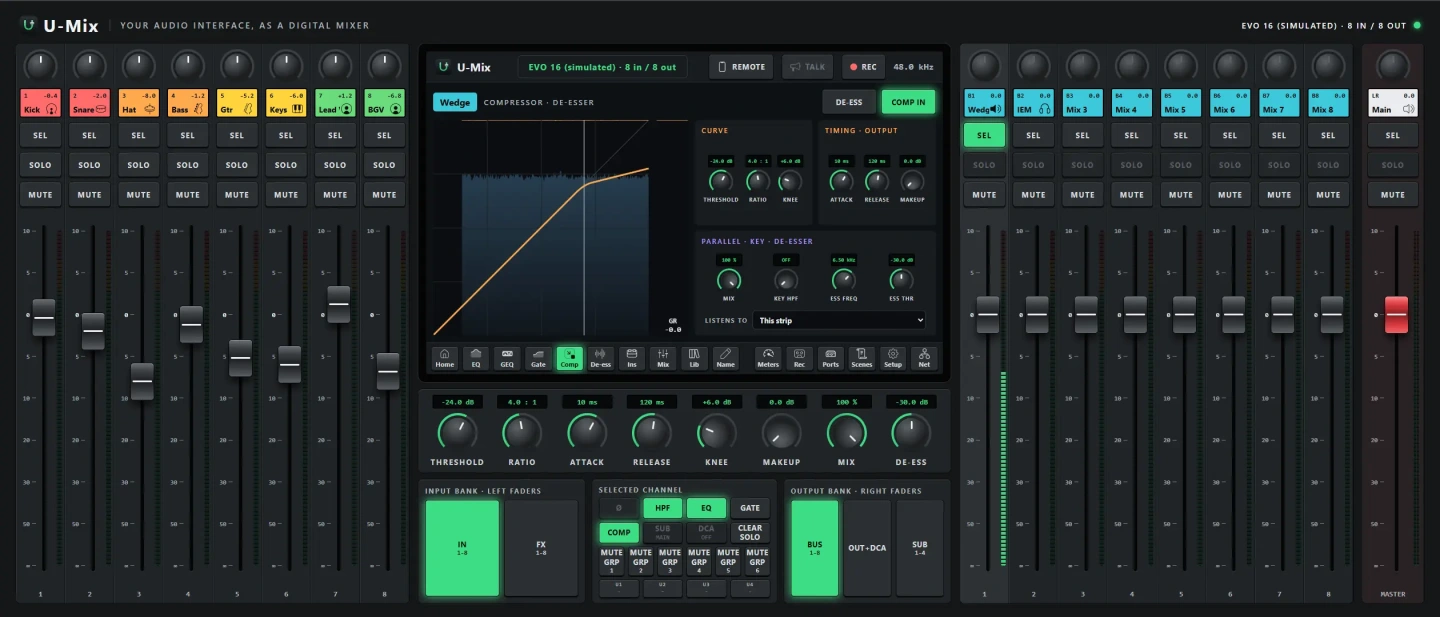Open the Mix page icon

(663, 358)
